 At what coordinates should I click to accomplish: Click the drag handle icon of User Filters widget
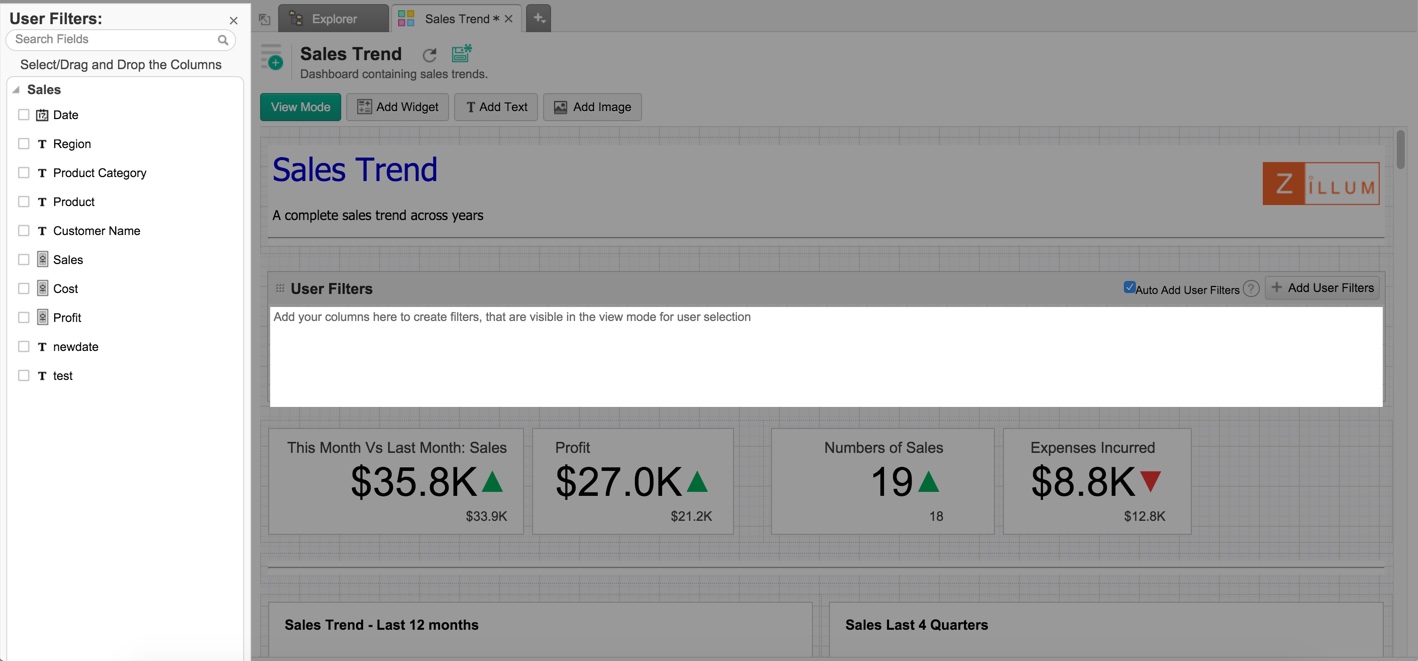(280, 289)
